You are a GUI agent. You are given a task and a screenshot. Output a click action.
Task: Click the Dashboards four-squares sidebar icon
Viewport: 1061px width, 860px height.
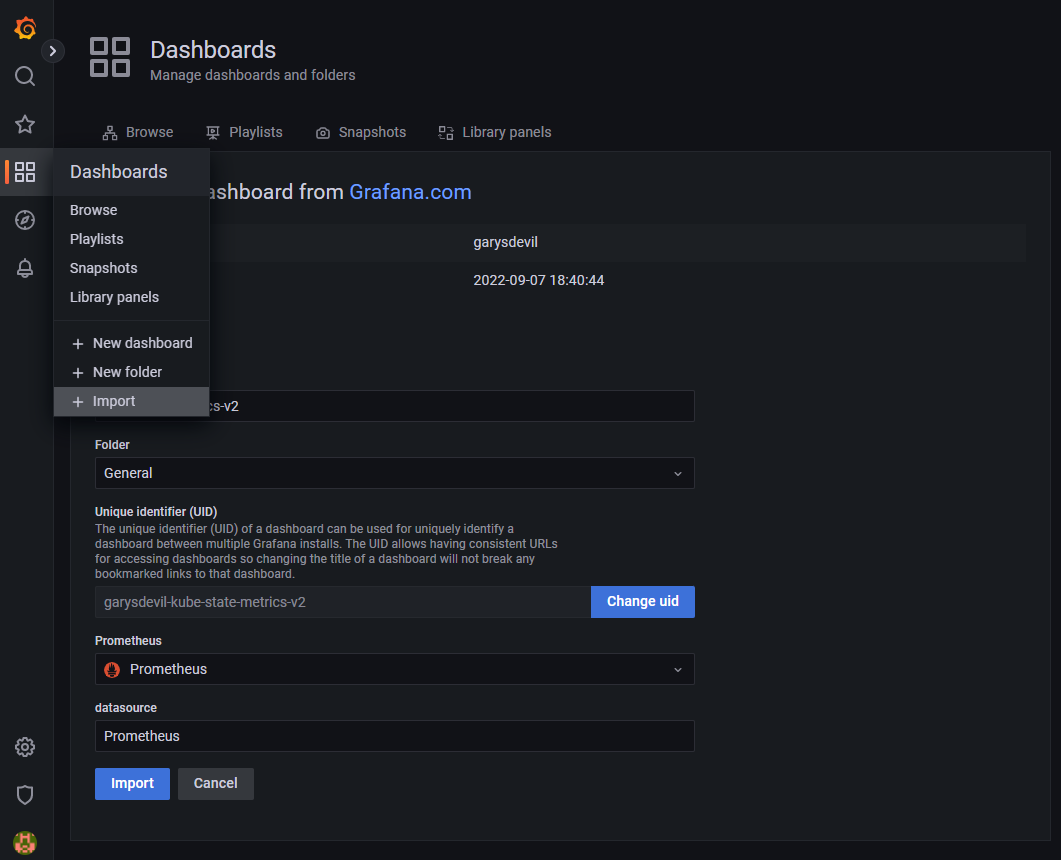pos(25,172)
